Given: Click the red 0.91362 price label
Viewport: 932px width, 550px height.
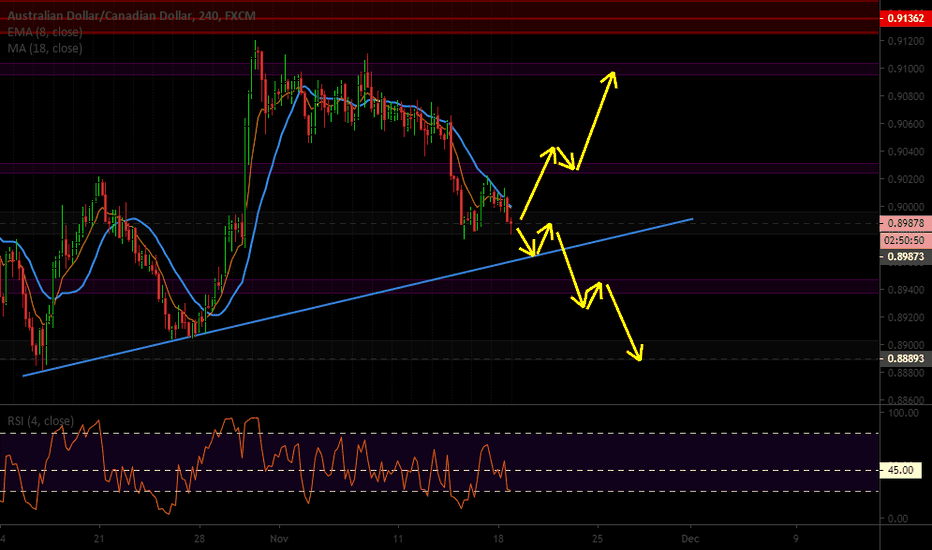Looking at the screenshot, I should (901, 18).
